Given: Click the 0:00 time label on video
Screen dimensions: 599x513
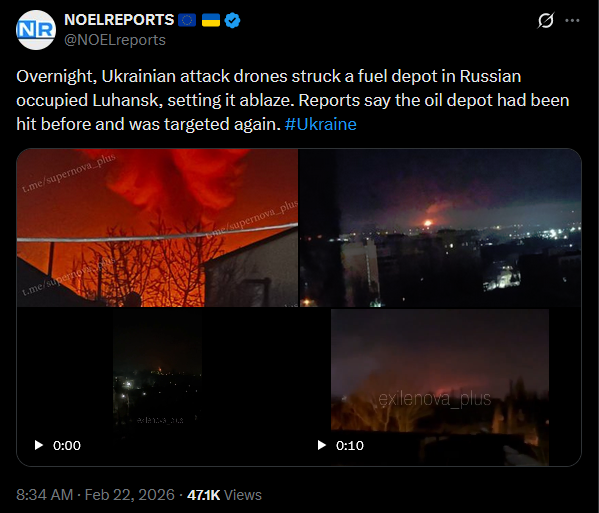Looking at the screenshot, I should [67, 445].
